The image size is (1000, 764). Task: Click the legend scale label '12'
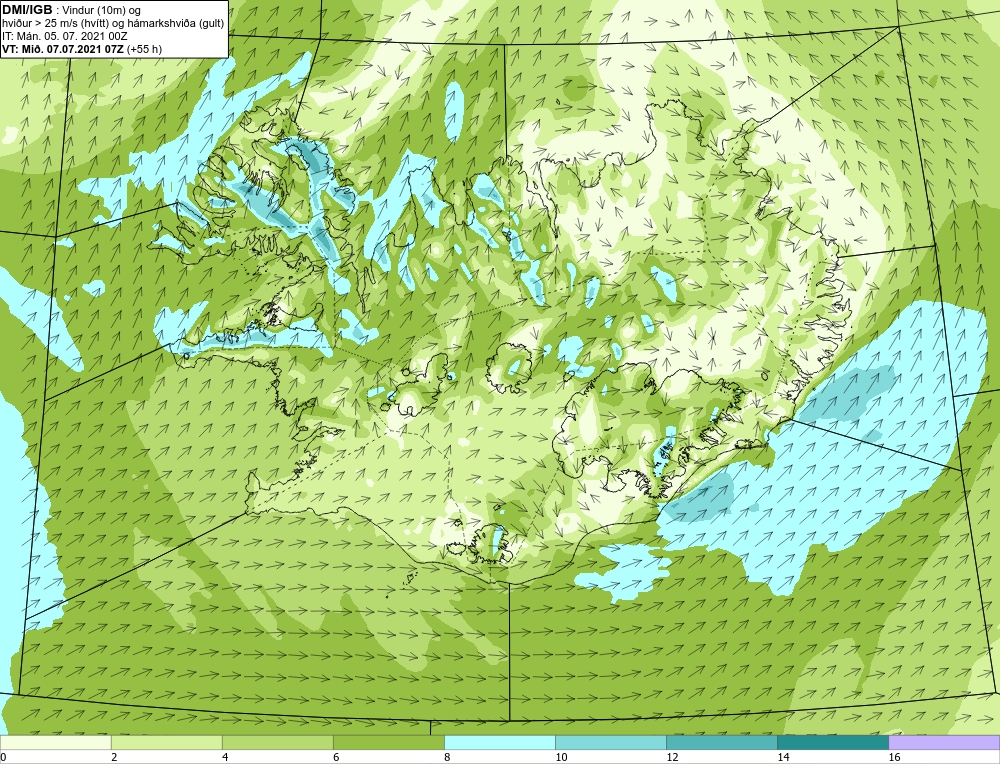point(672,757)
